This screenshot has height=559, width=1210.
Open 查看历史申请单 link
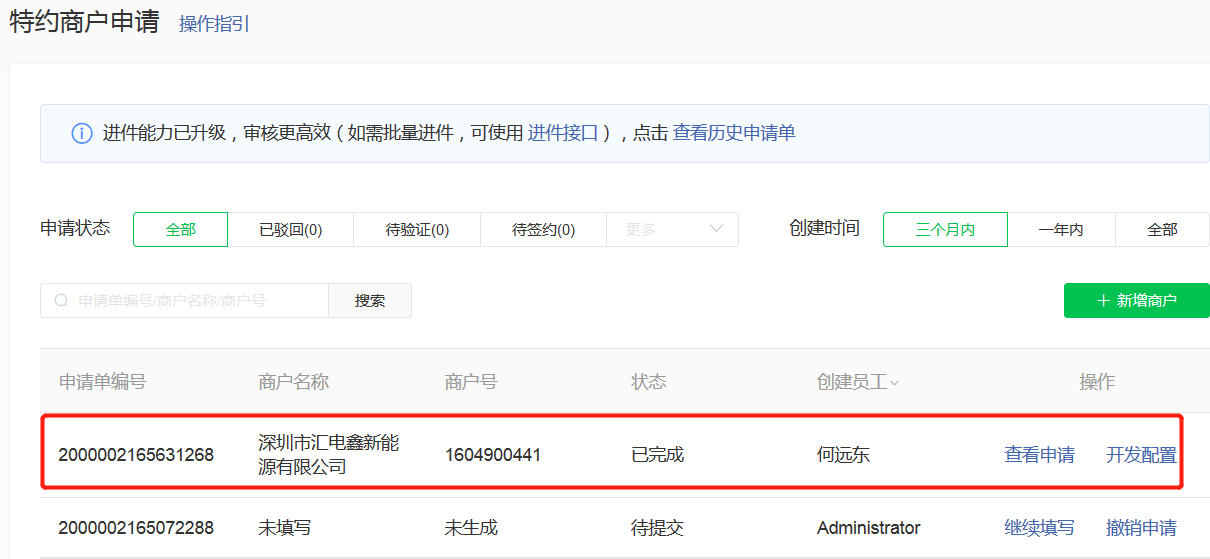(733, 133)
